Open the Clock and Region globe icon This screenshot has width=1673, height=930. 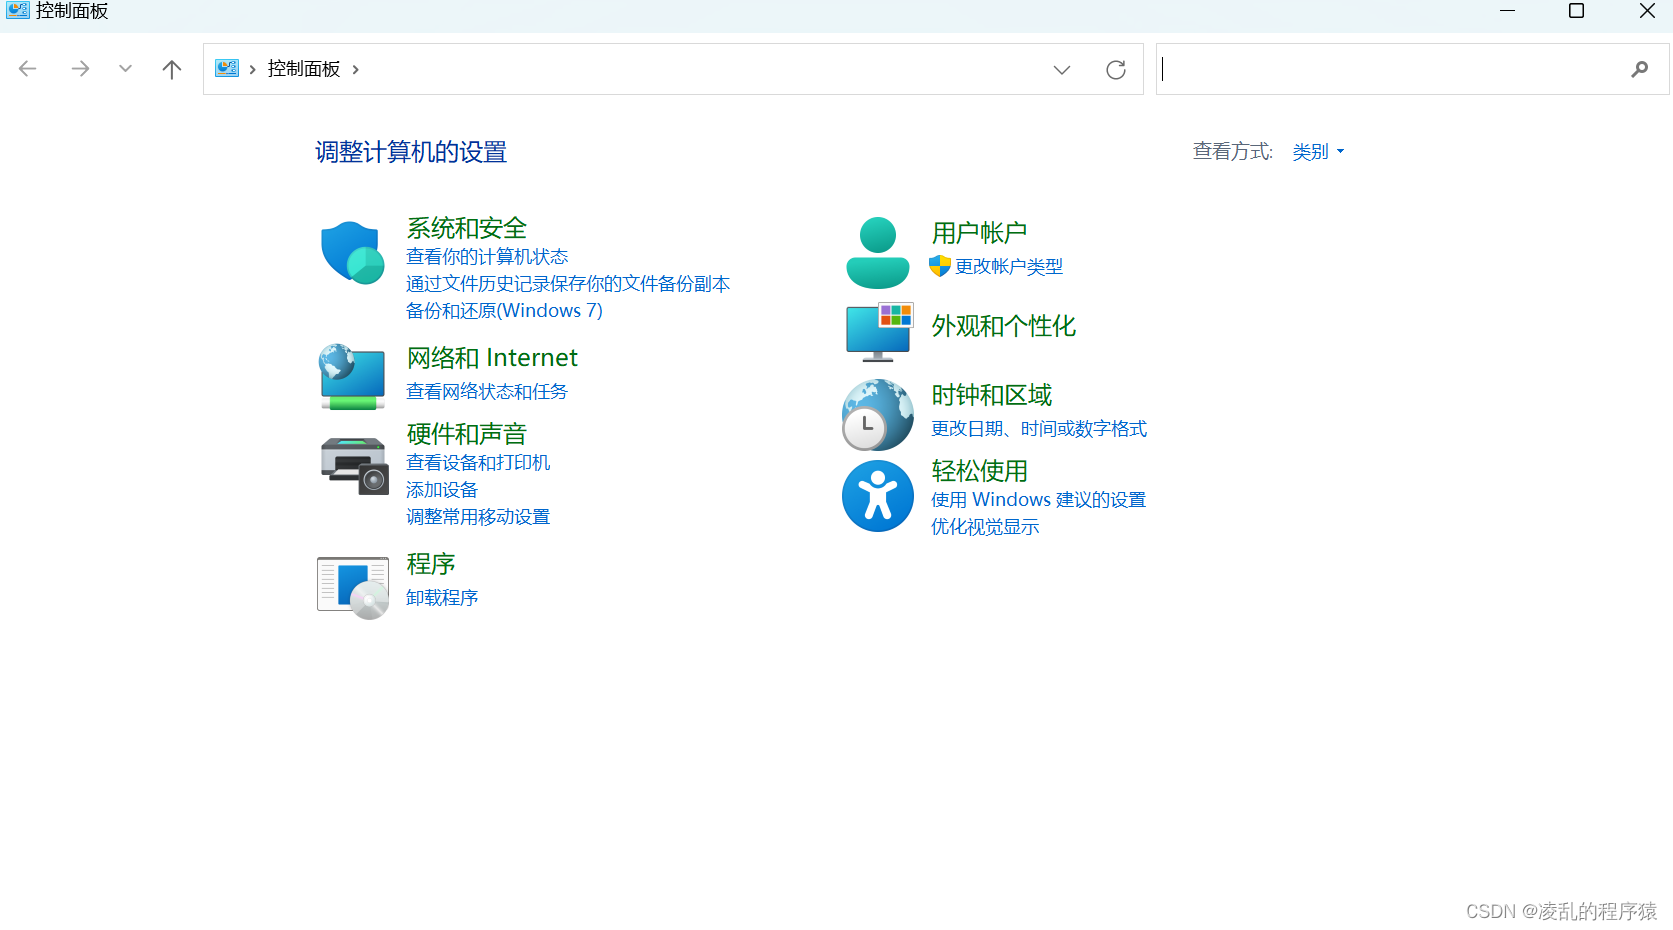click(878, 414)
